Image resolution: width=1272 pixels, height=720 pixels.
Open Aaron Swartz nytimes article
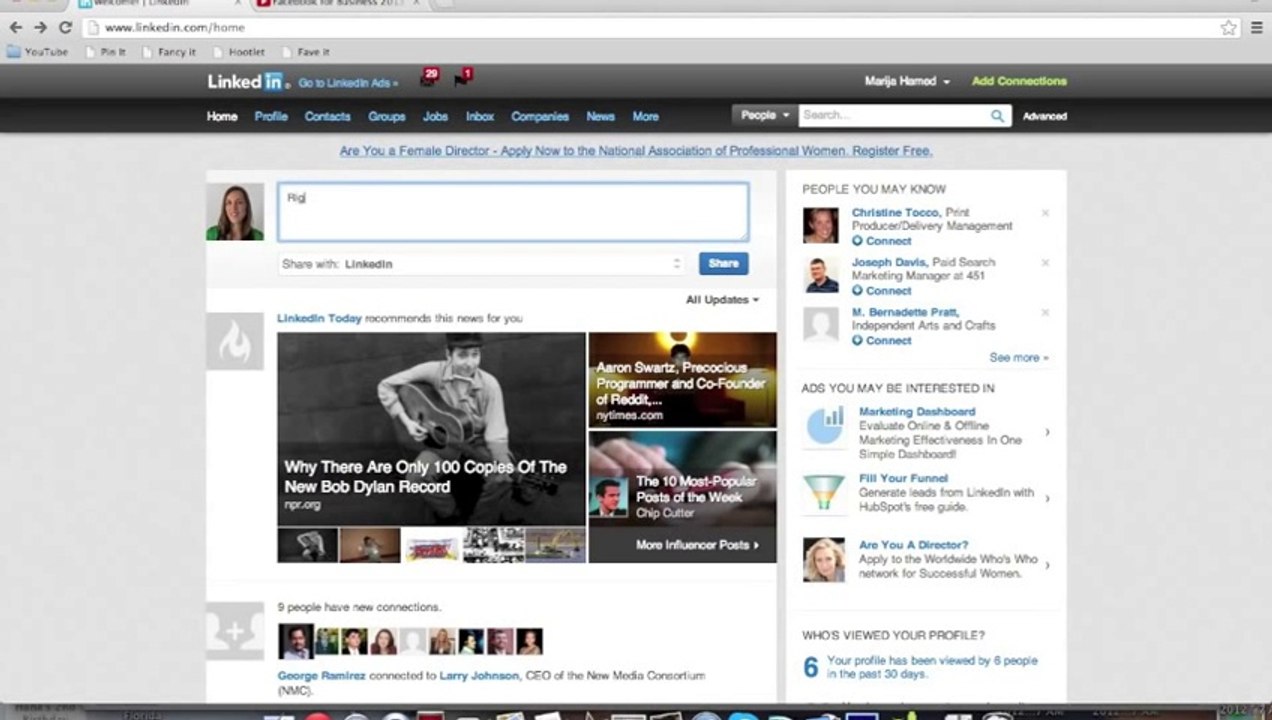tap(682, 380)
